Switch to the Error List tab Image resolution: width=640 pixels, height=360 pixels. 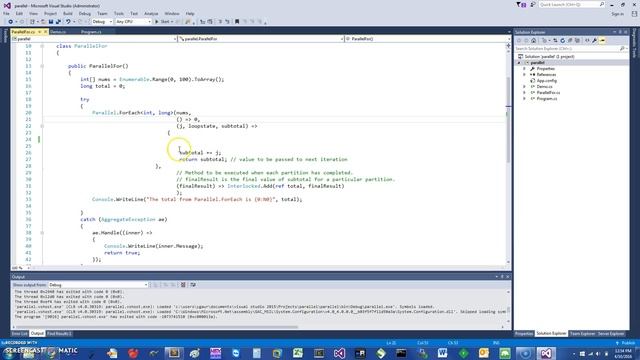pos(19,334)
